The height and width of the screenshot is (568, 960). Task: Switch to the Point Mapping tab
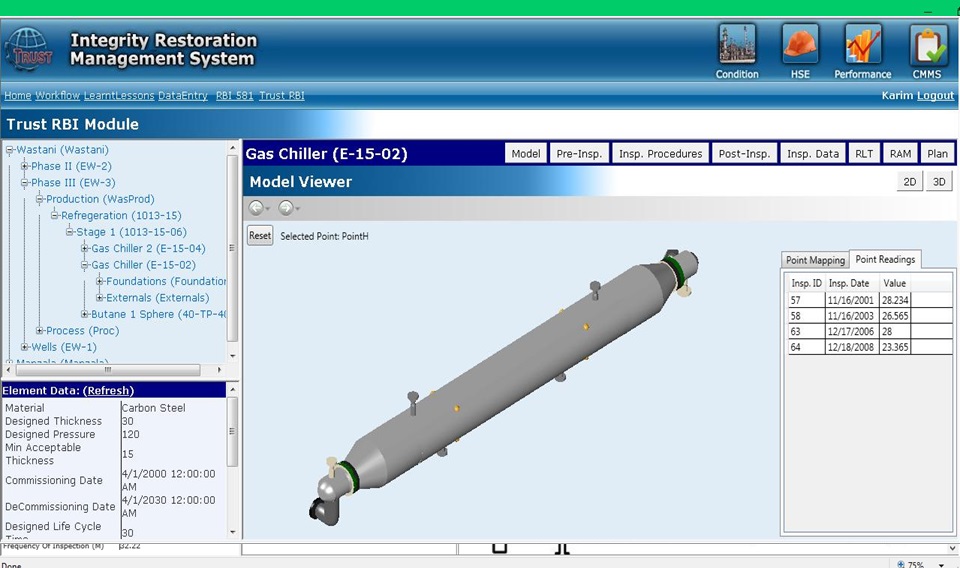815,260
